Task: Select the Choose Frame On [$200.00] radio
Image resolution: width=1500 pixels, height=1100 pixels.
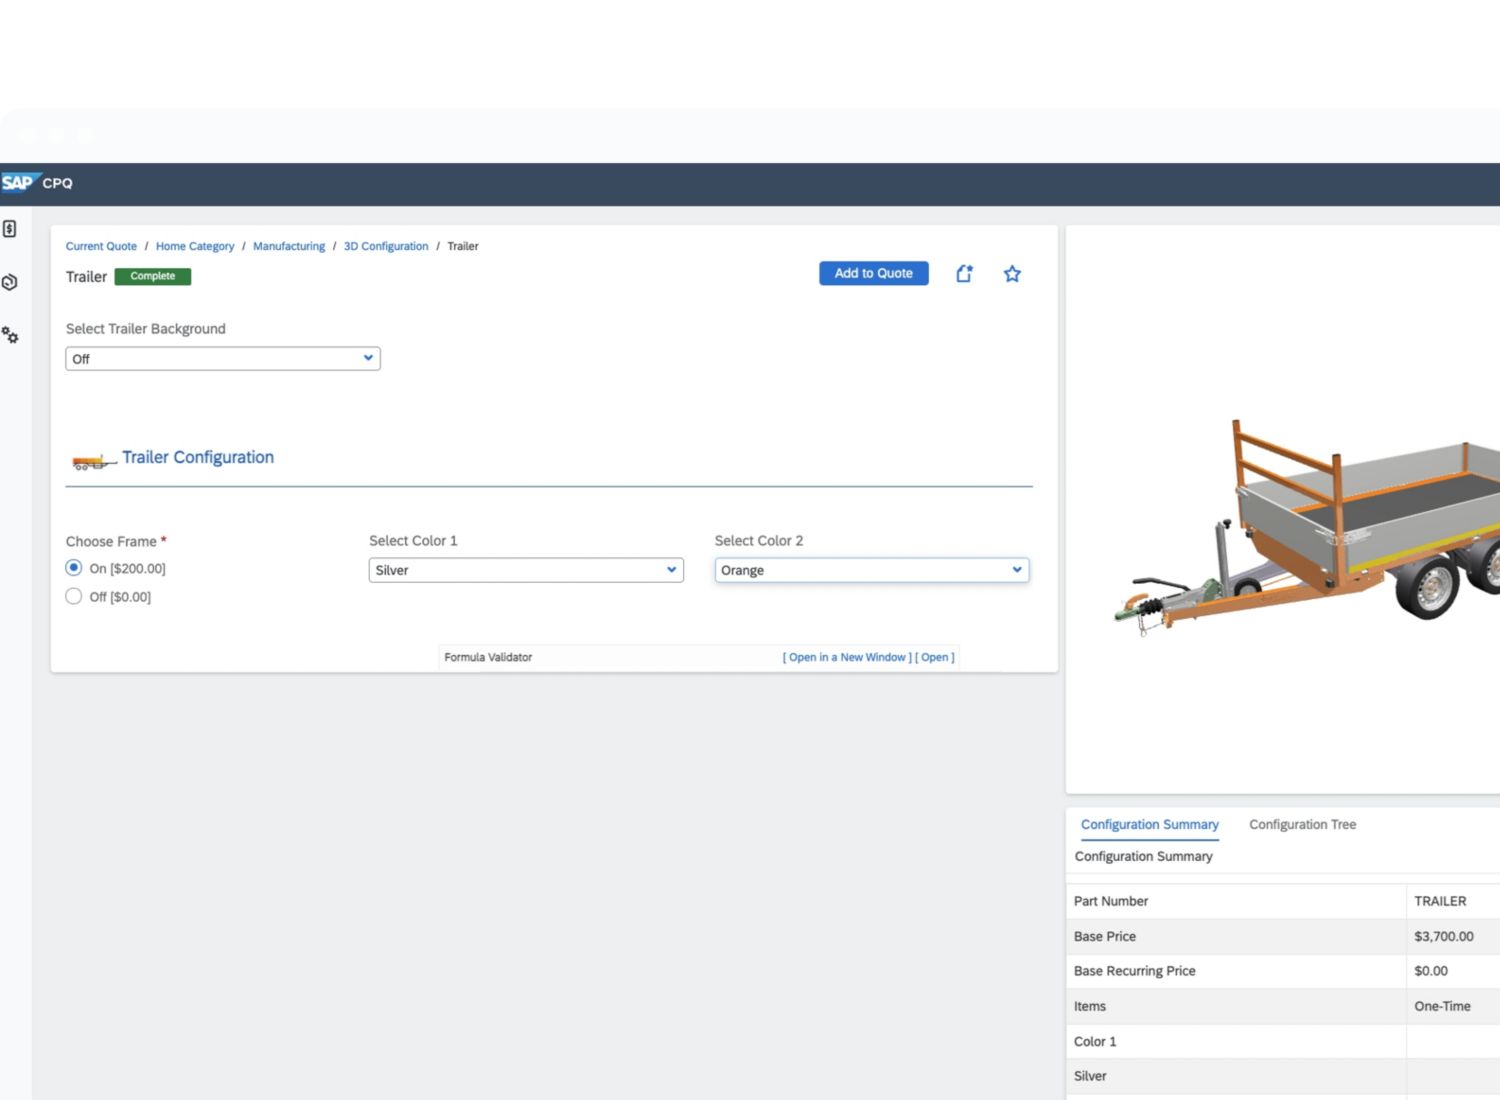Action: pos(74,568)
